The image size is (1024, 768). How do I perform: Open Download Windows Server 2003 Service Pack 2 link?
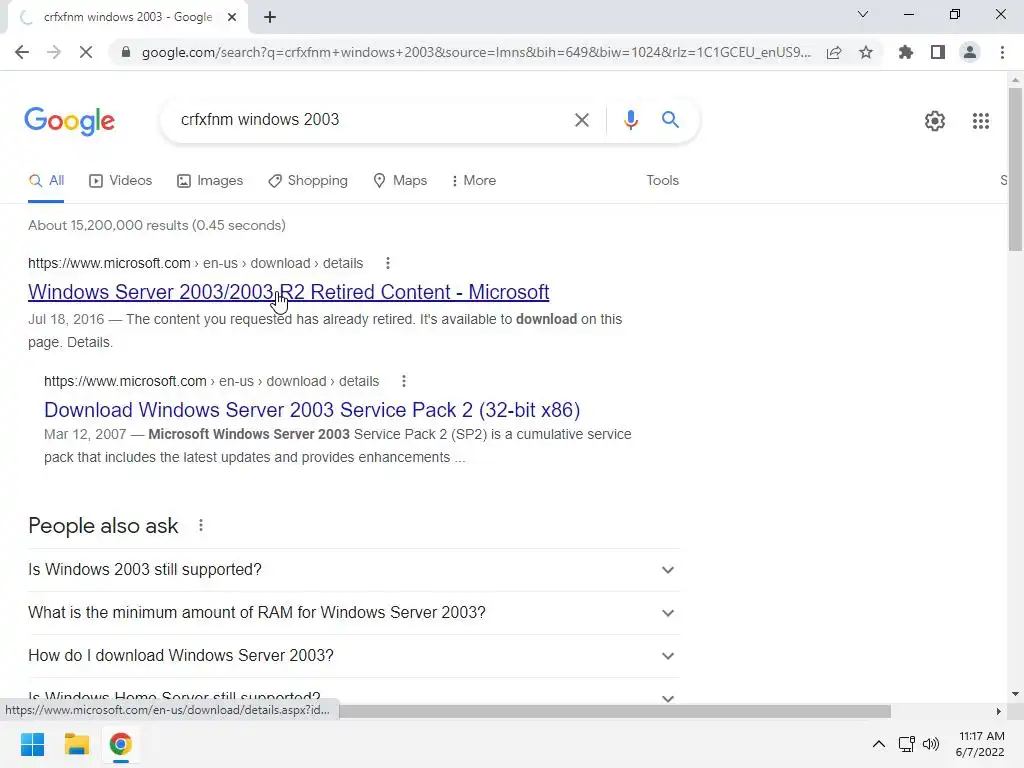pos(312,409)
